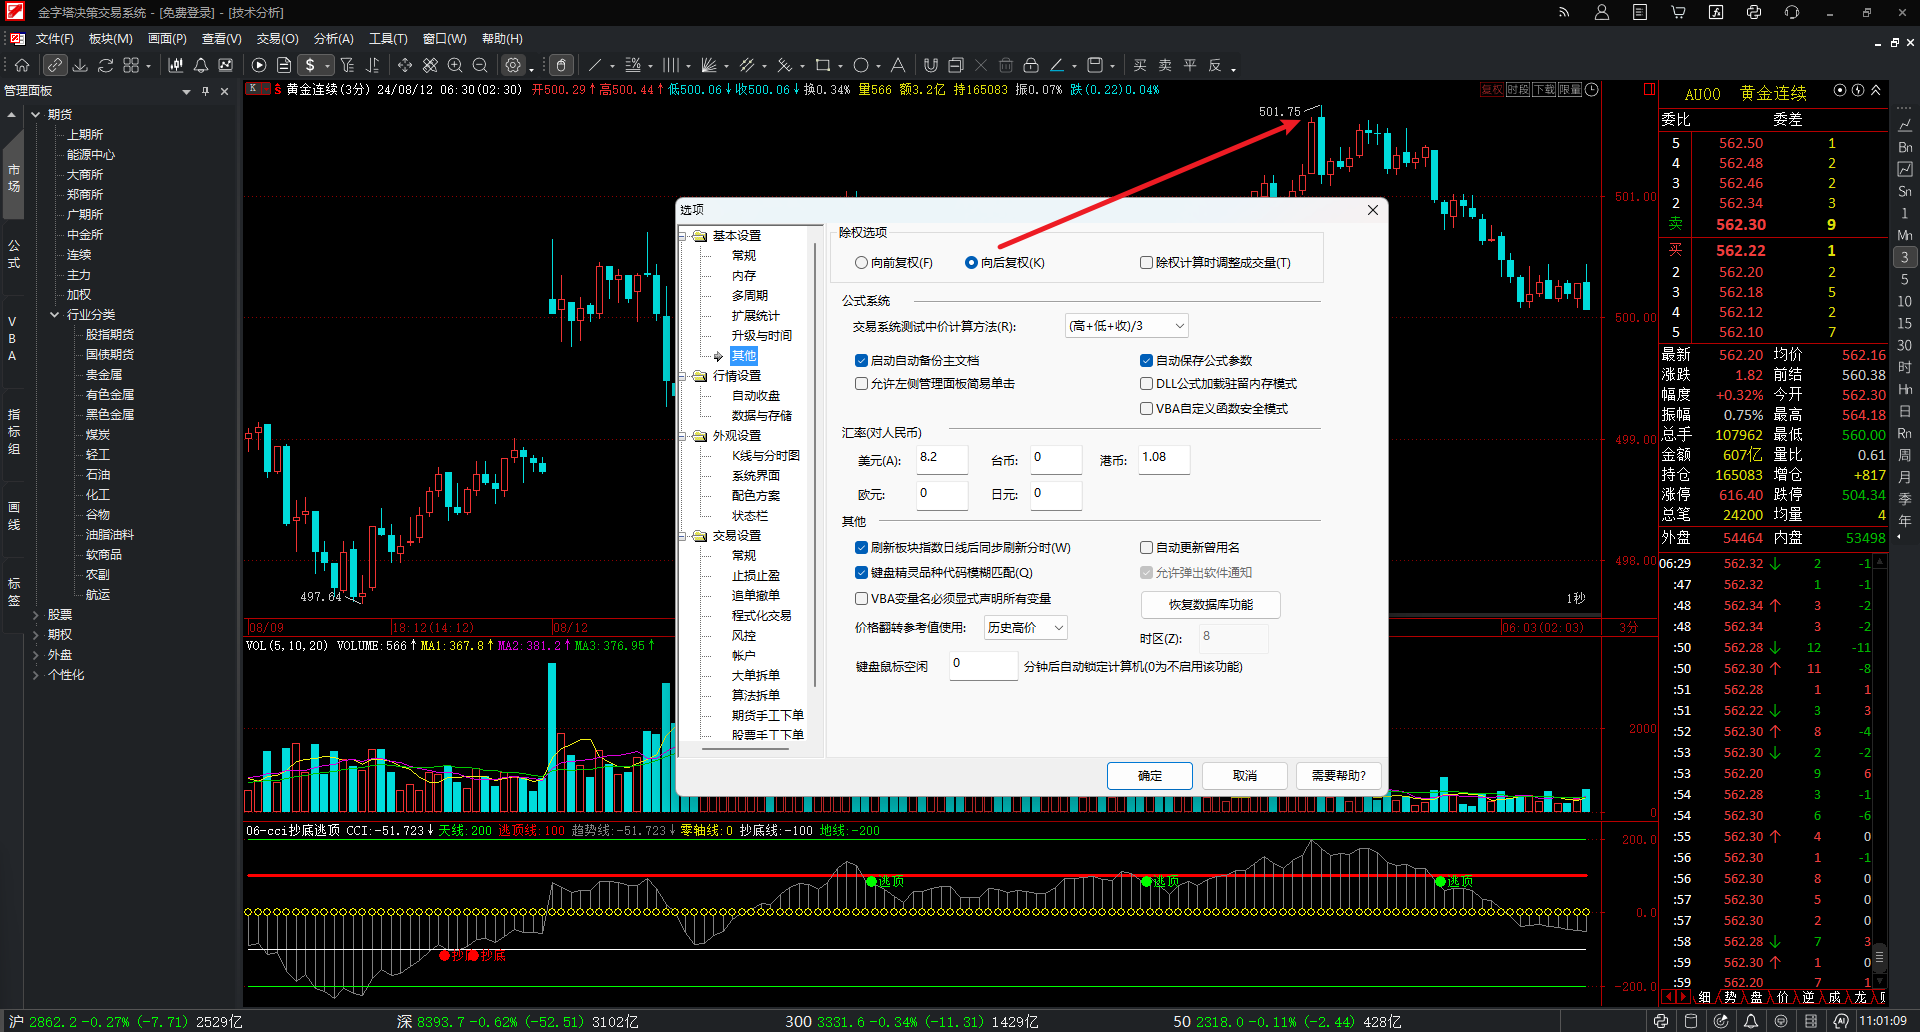Viewport: 1920px width, 1032px height.
Task: Select the line drawing tool
Action: (x=595, y=65)
